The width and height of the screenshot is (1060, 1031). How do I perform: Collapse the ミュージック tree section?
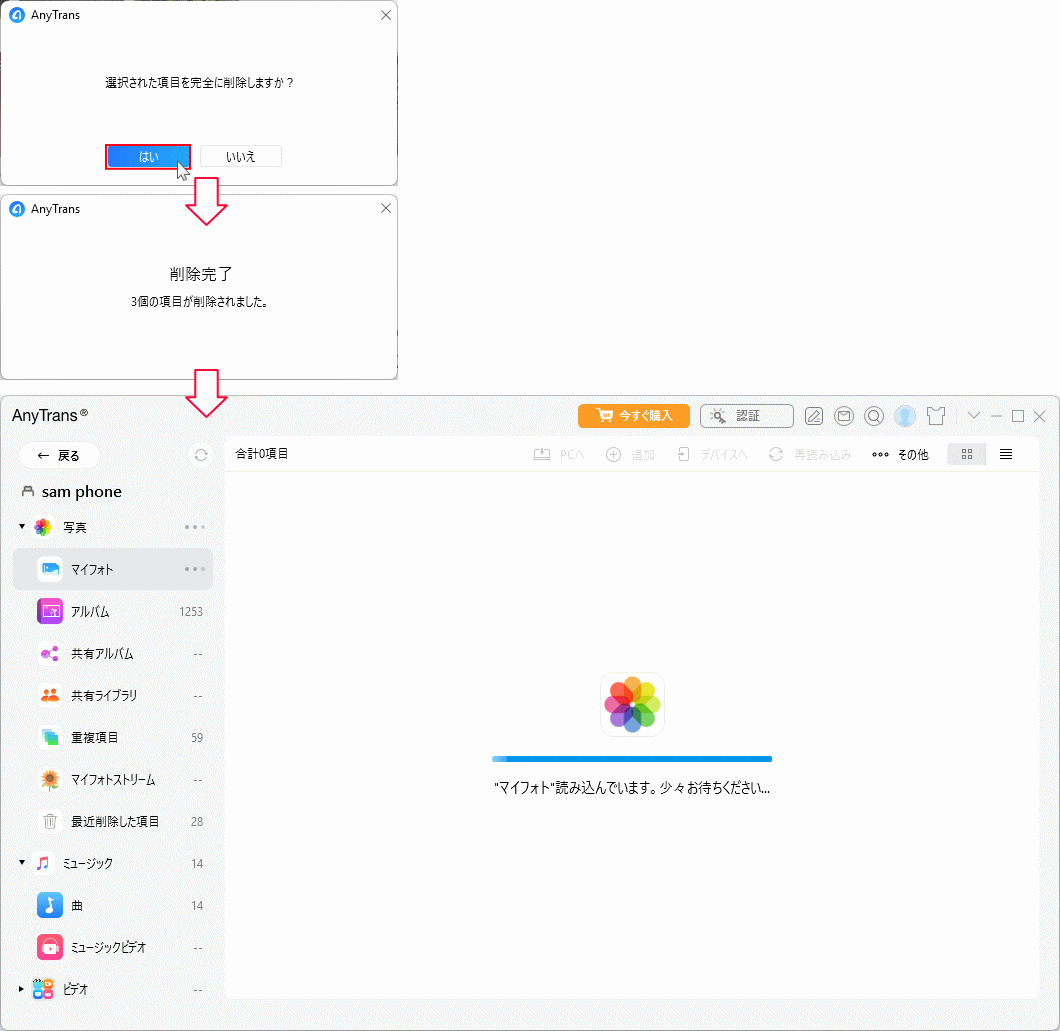pyautogui.click(x=22, y=863)
